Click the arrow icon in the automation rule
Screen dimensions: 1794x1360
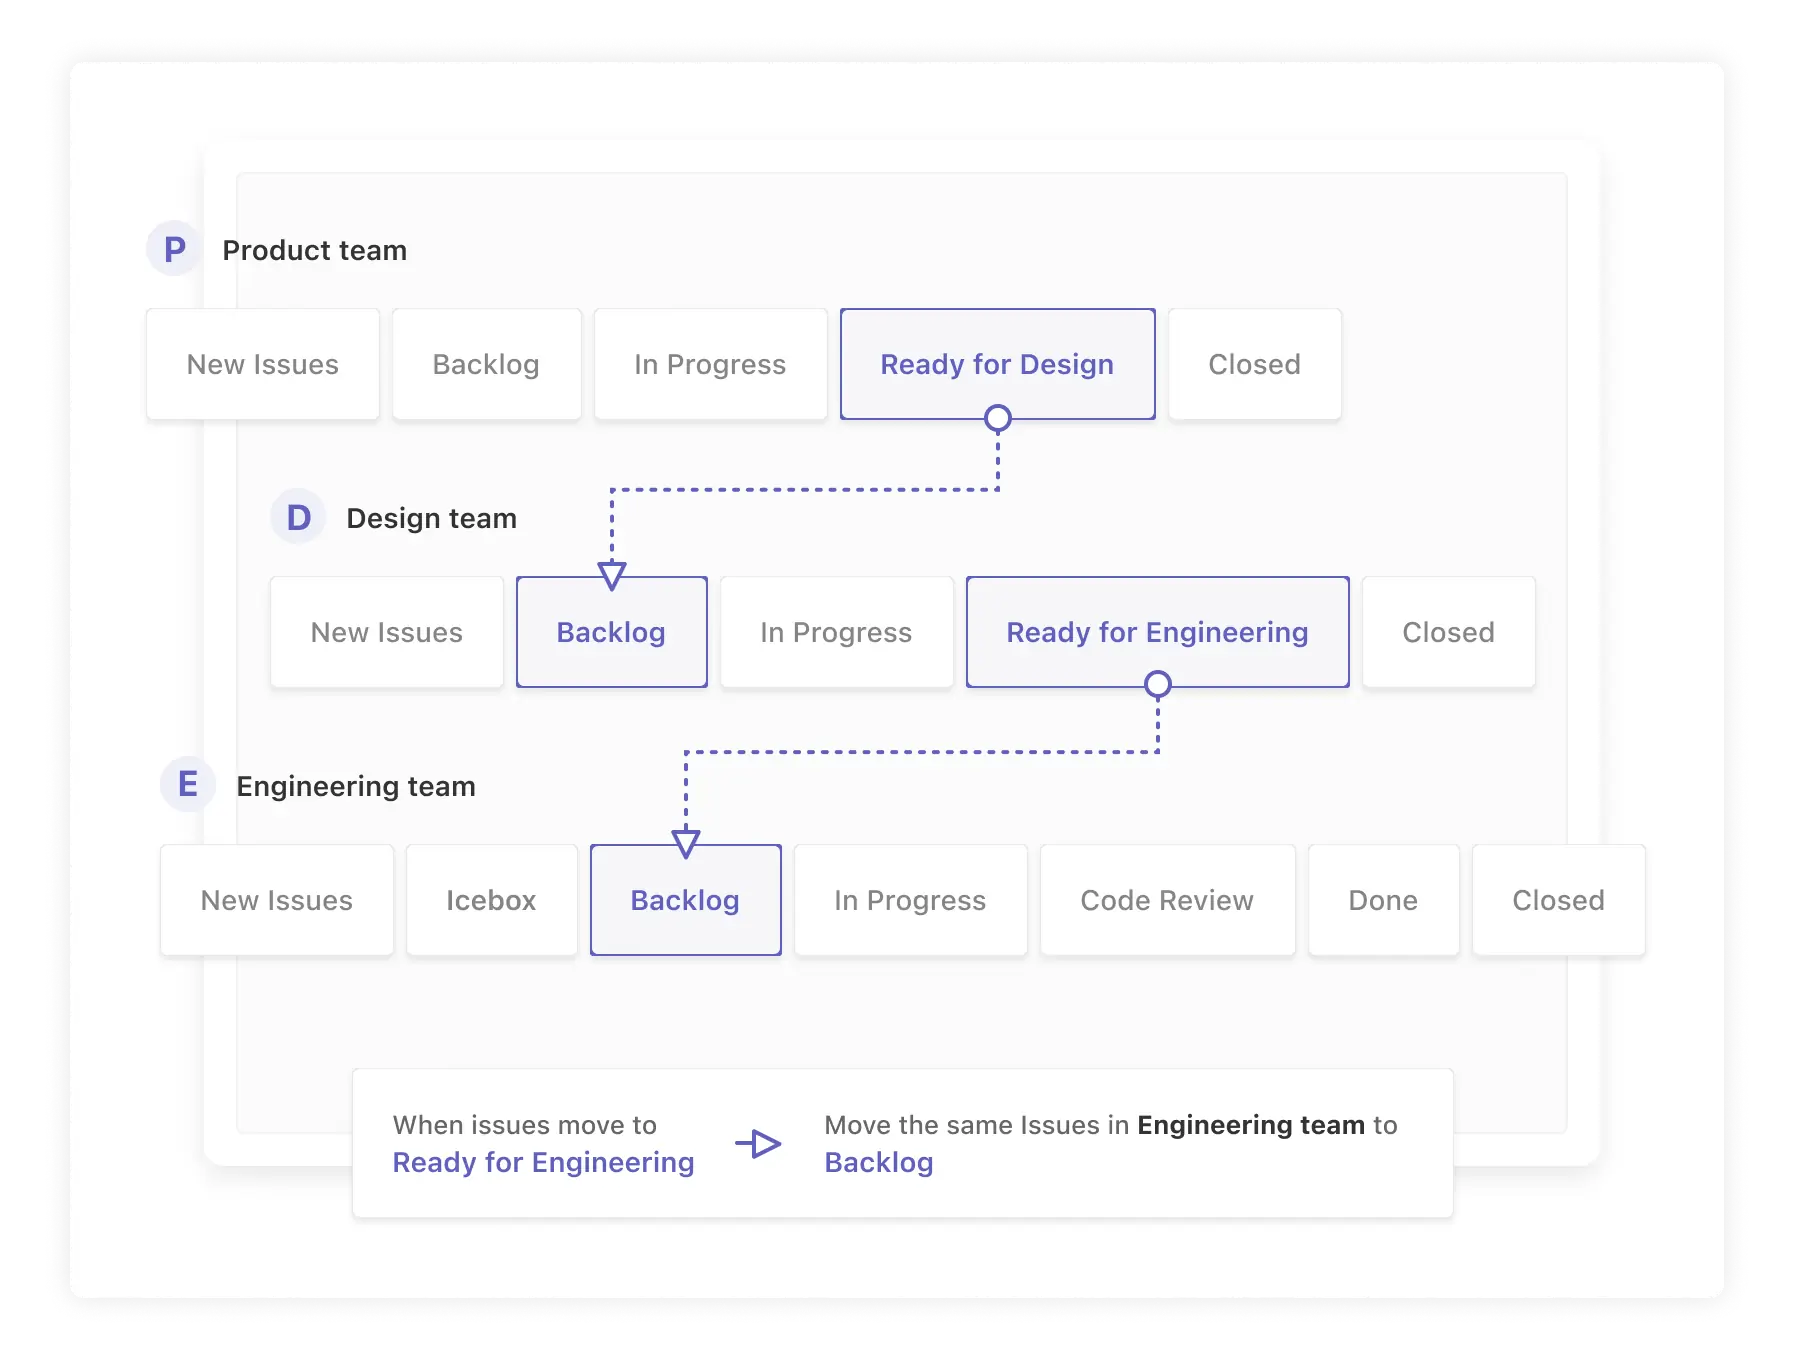pos(759,1143)
